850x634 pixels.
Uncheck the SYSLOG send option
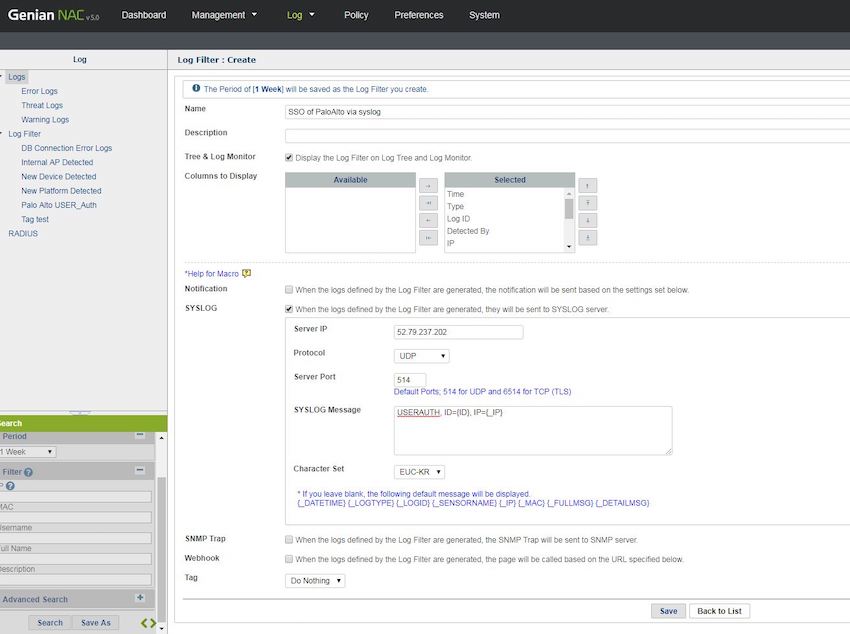[289, 309]
